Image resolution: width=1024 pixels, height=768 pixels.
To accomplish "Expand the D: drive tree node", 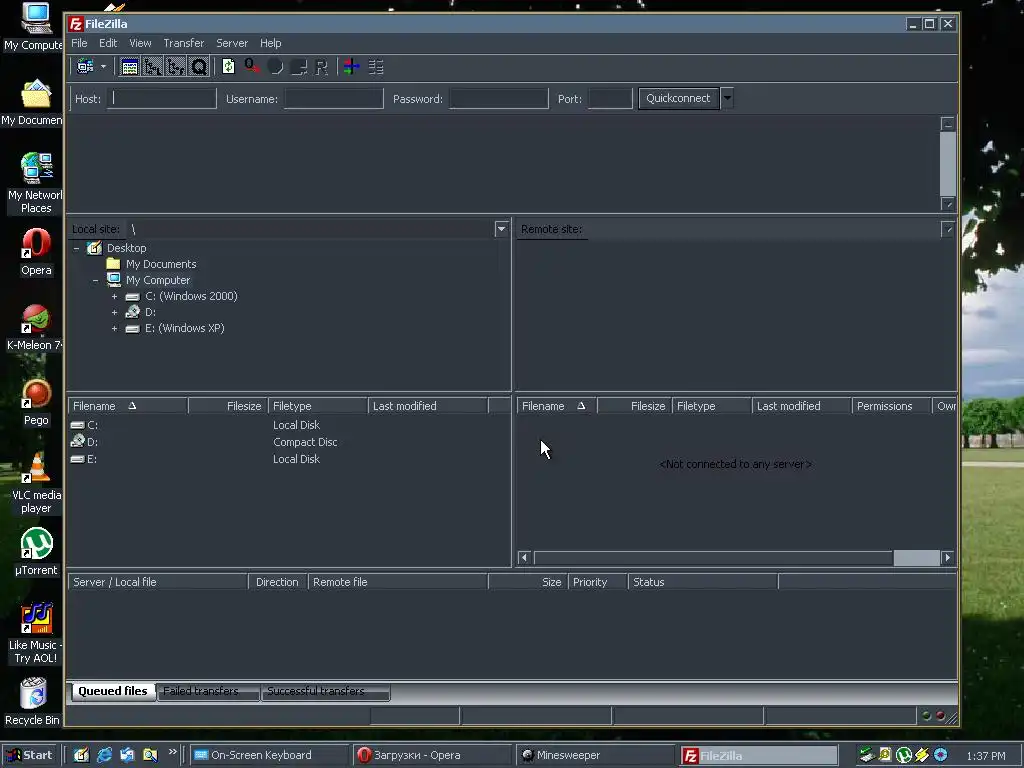I will (x=114, y=312).
